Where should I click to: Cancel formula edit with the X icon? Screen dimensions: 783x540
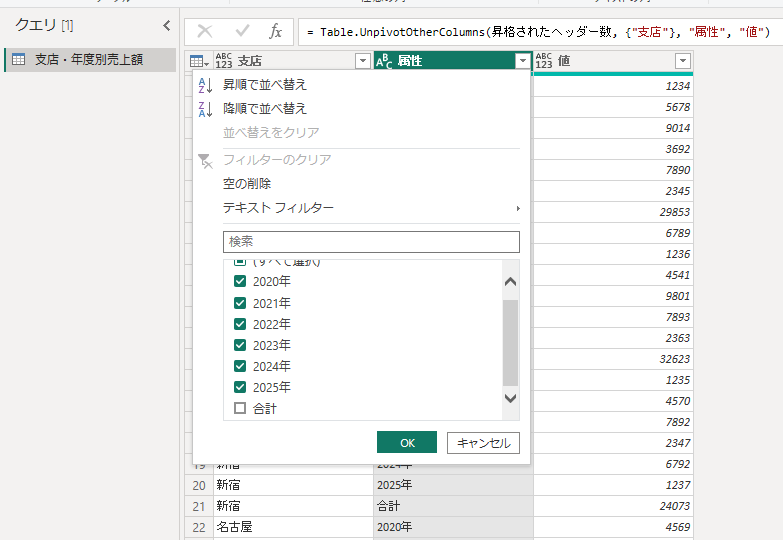pyautogui.click(x=205, y=31)
